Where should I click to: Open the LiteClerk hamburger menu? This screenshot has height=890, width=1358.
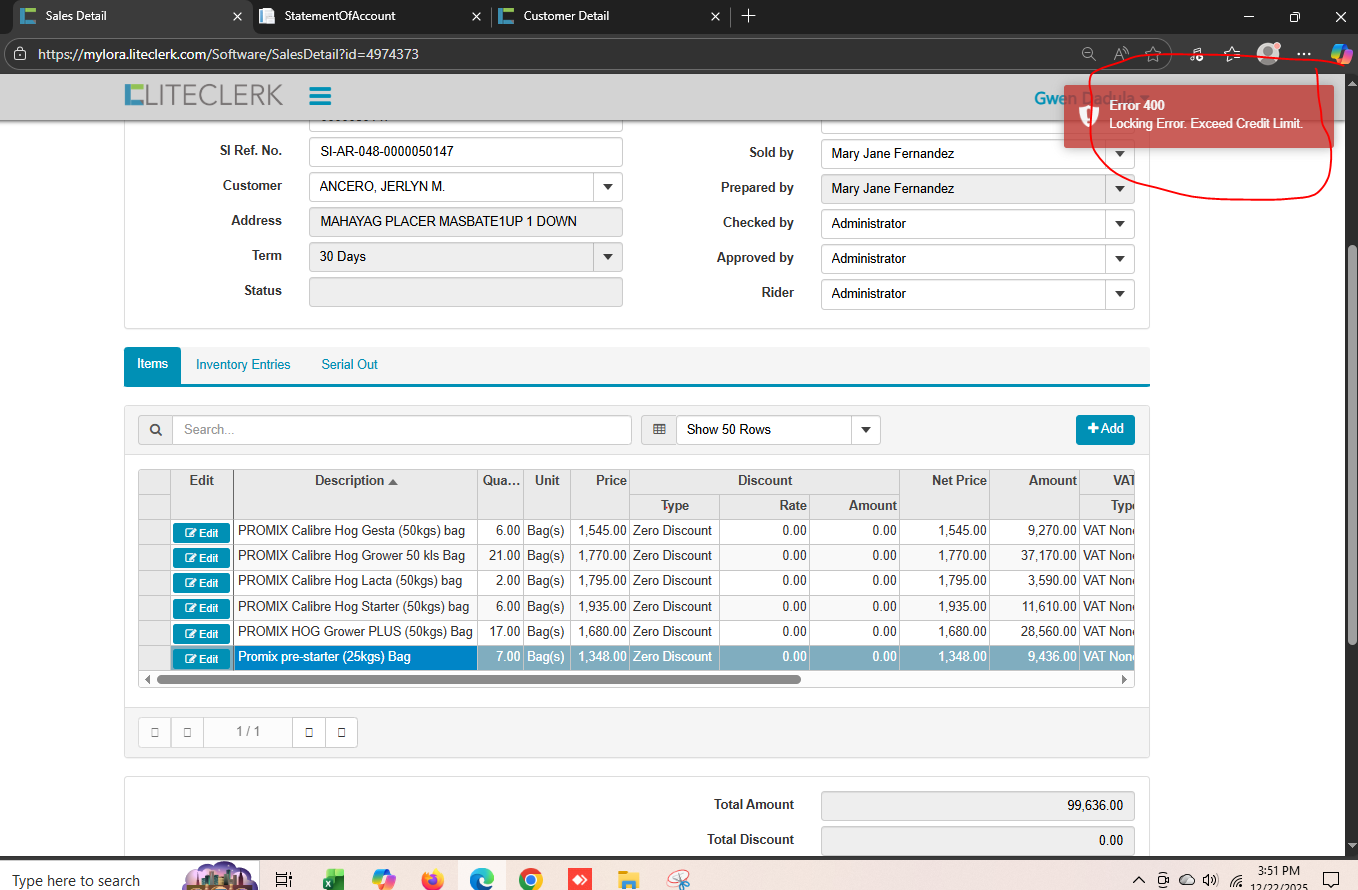click(320, 96)
